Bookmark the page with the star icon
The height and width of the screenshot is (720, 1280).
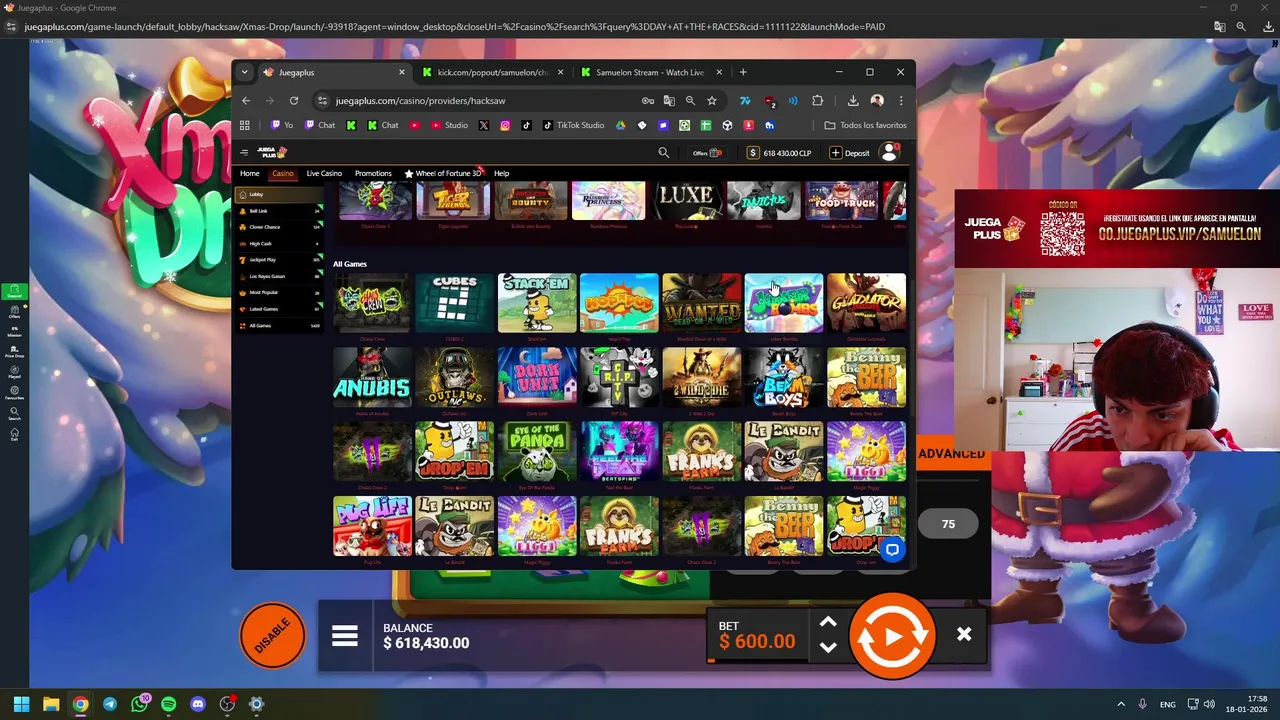[712, 101]
